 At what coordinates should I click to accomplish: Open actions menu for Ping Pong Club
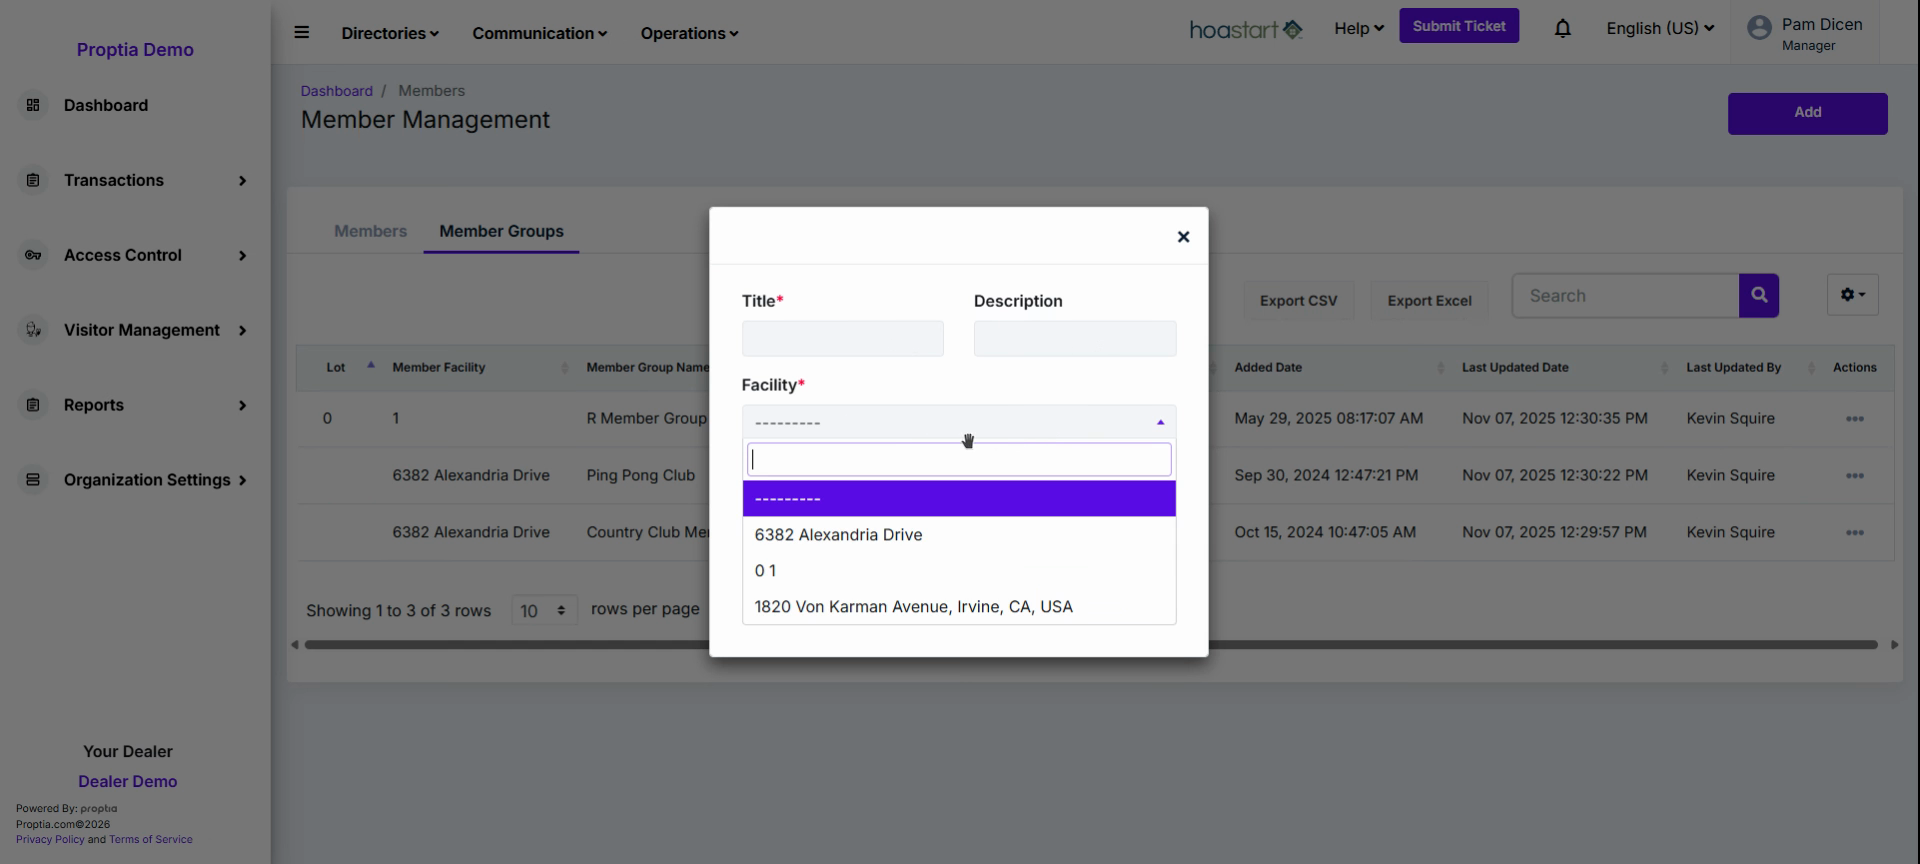[x=1854, y=476]
